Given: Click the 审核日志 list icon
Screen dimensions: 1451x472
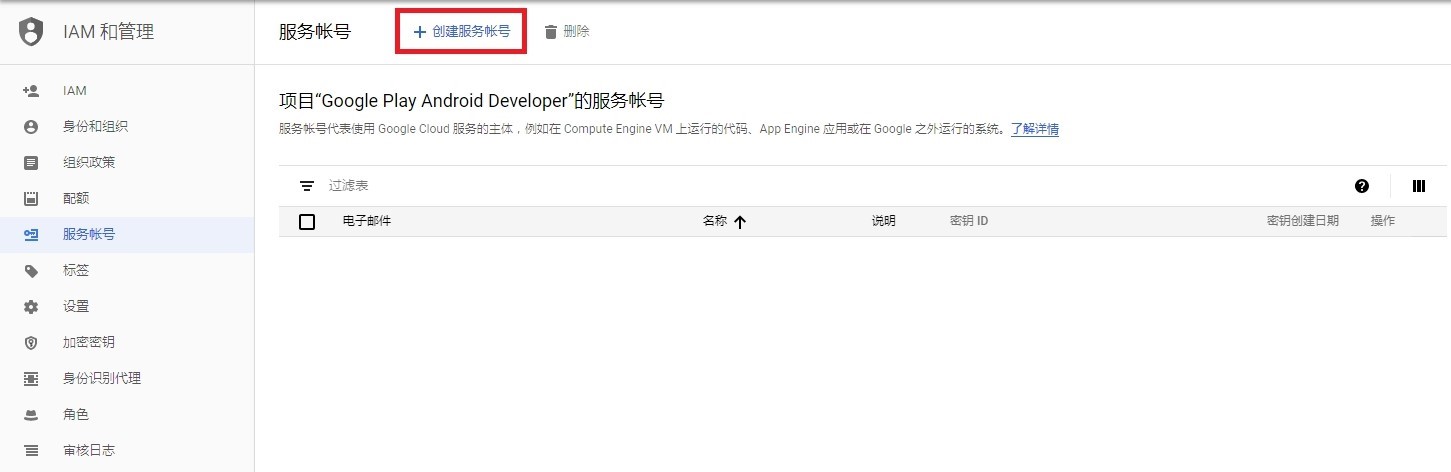Looking at the screenshot, I should pyautogui.click(x=31, y=451).
